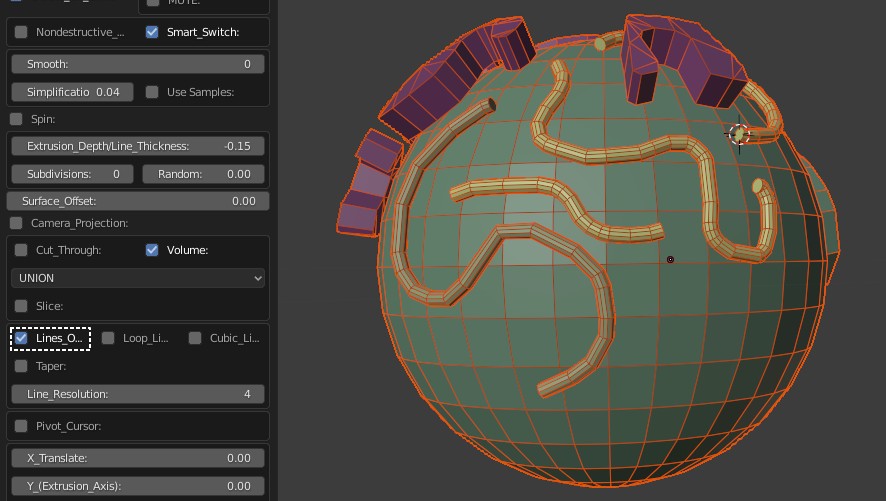Turn on the Cut_Through checkbox
Image resolution: width=886 pixels, height=501 pixels.
21,250
